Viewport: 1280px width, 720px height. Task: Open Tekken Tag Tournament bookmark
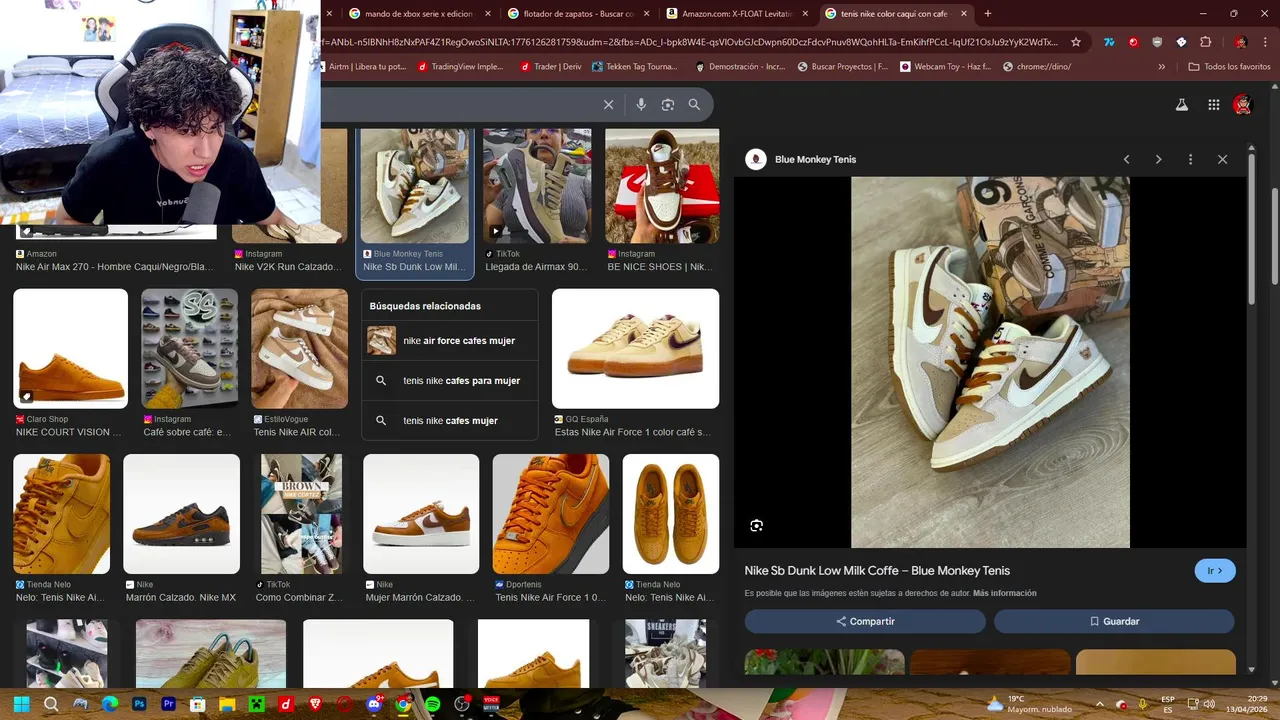click(635, 67)
